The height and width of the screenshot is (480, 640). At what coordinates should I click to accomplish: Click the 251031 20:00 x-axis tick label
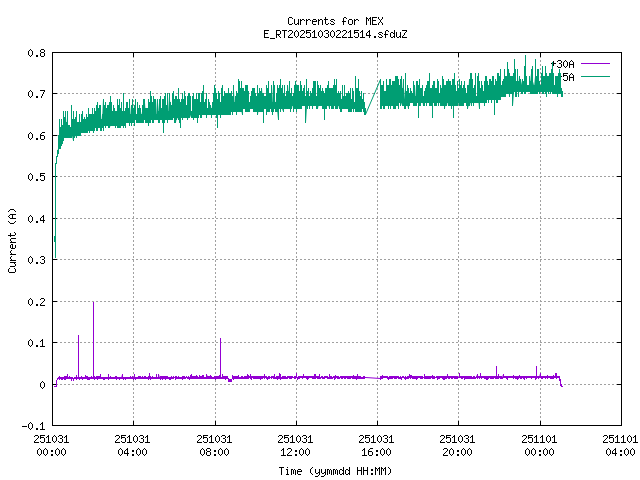pyautogui.click(x=458, y=444)
